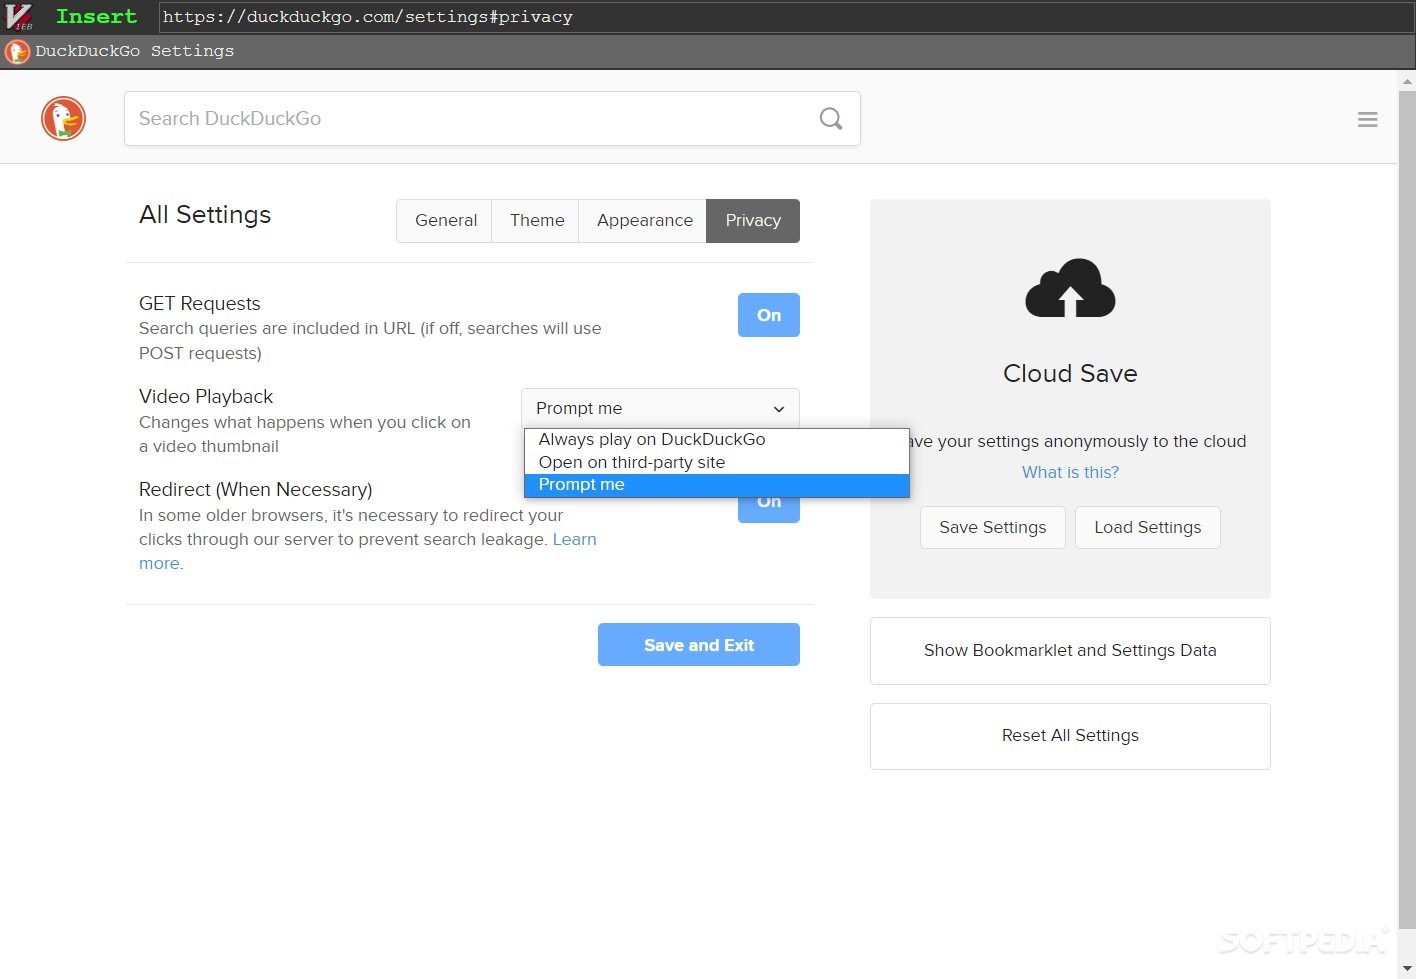The width and height of the screenshot is (1416, 979).
Task: Click the Save Settings button
Action: pos(992,527)
